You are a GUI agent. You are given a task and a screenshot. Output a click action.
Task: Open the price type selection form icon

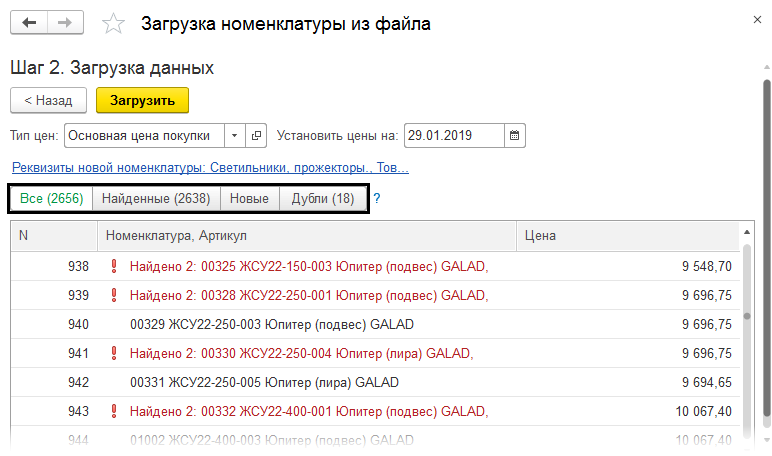[257, 135]
